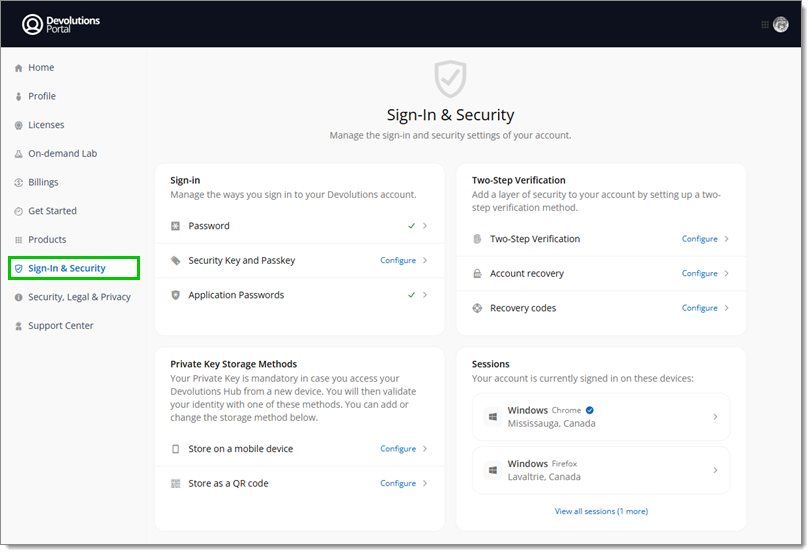Image resolution: width=812 pixels, height=555 pixels.
Task: Configure Account recovery
Action: (700, 273)
